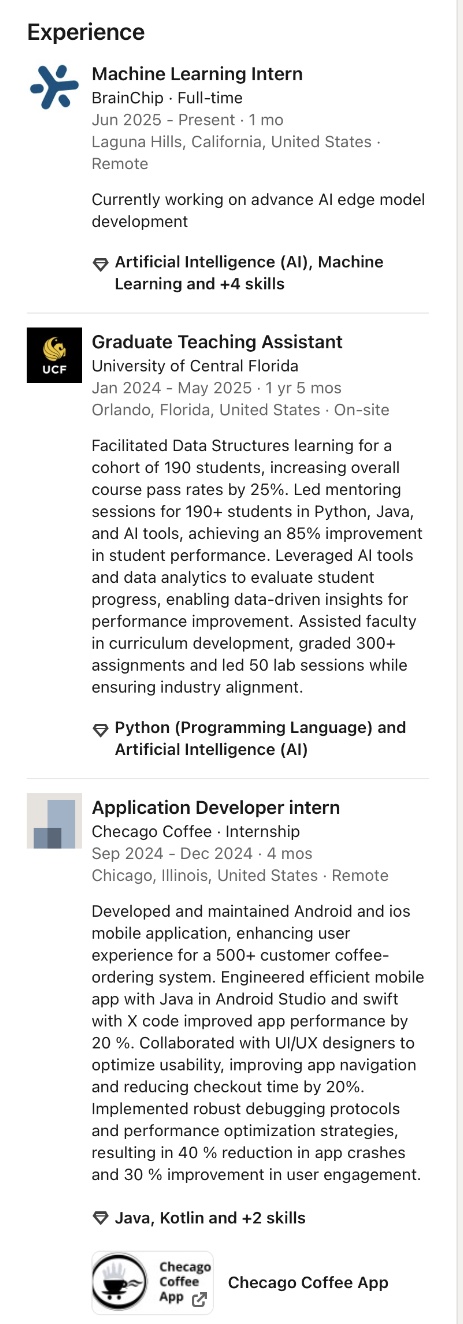Open the Graduate Teaching Assistant title

click(x=217, y=342)
